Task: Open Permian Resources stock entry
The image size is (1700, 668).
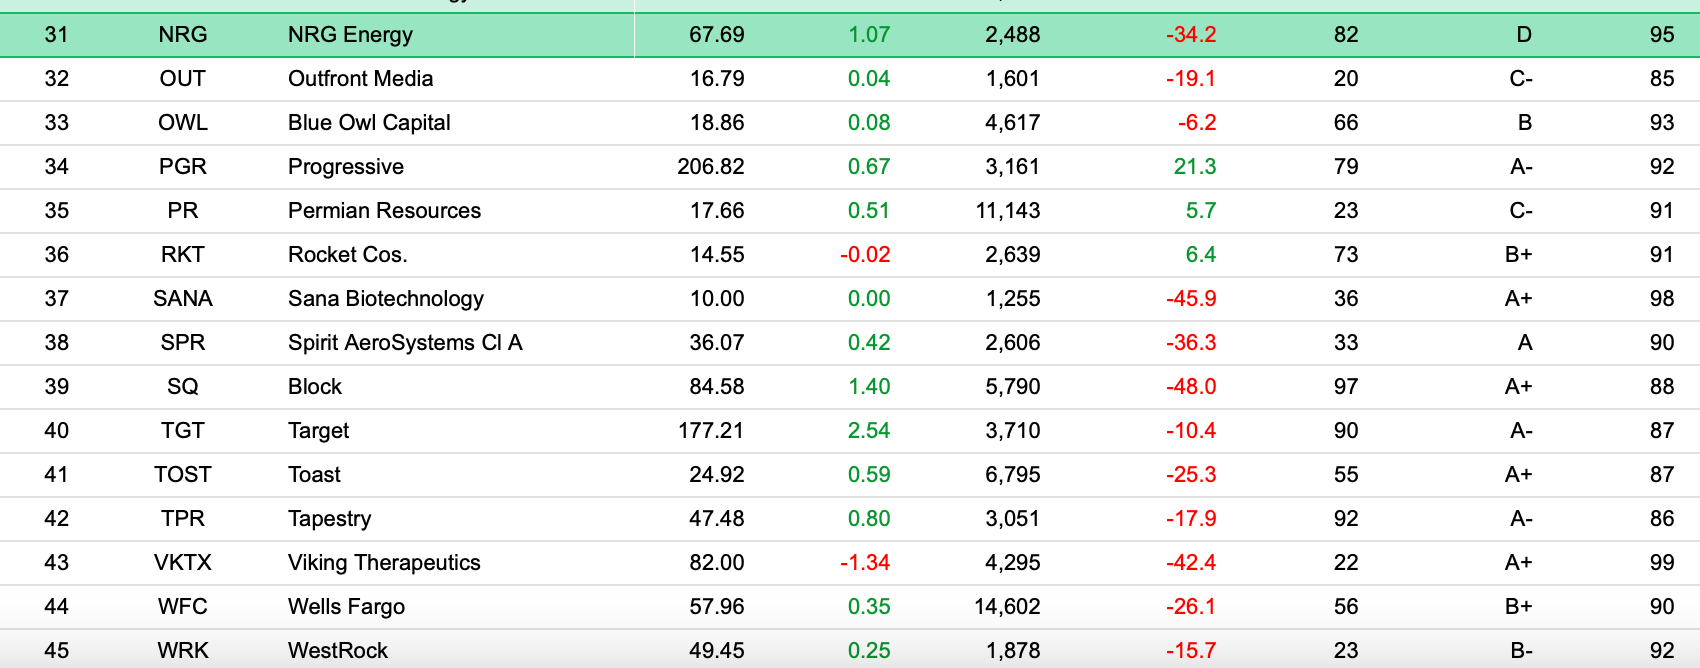Action: coord(384,211)
